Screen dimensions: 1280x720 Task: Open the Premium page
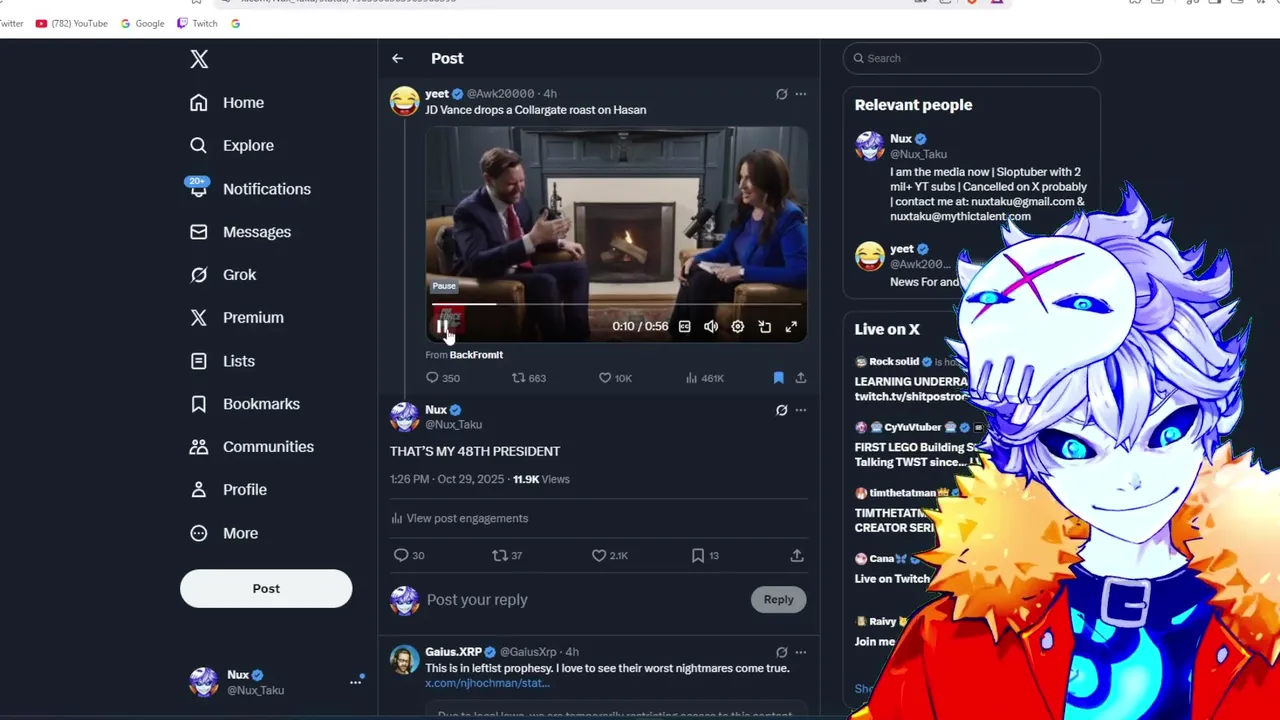point(237,317)
